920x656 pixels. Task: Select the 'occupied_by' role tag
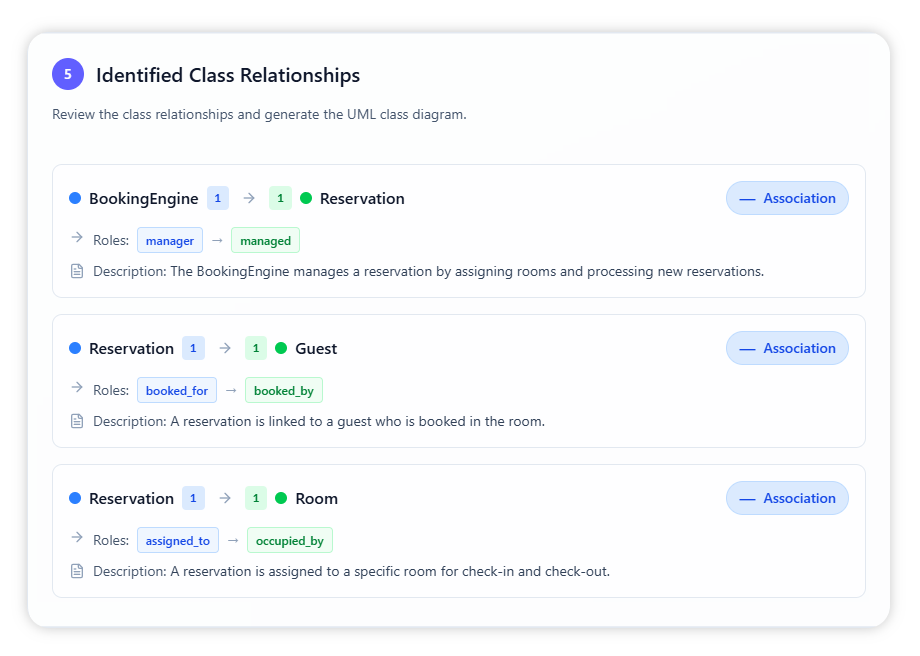[290, 541]
